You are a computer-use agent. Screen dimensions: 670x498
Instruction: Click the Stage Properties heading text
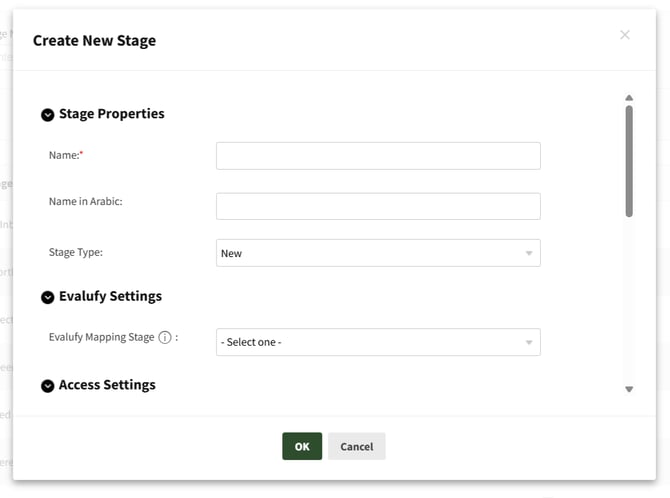click(111, 114)
